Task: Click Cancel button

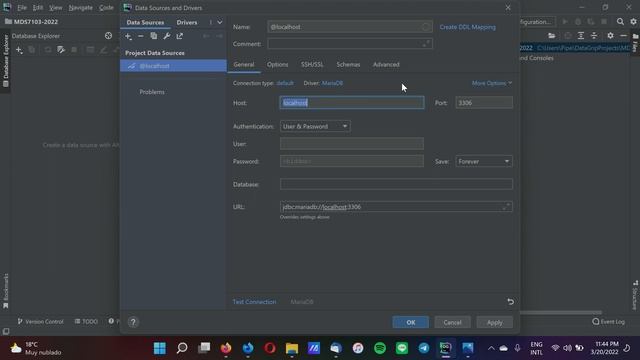Action: pyautogui.click(x=452, y=322)
